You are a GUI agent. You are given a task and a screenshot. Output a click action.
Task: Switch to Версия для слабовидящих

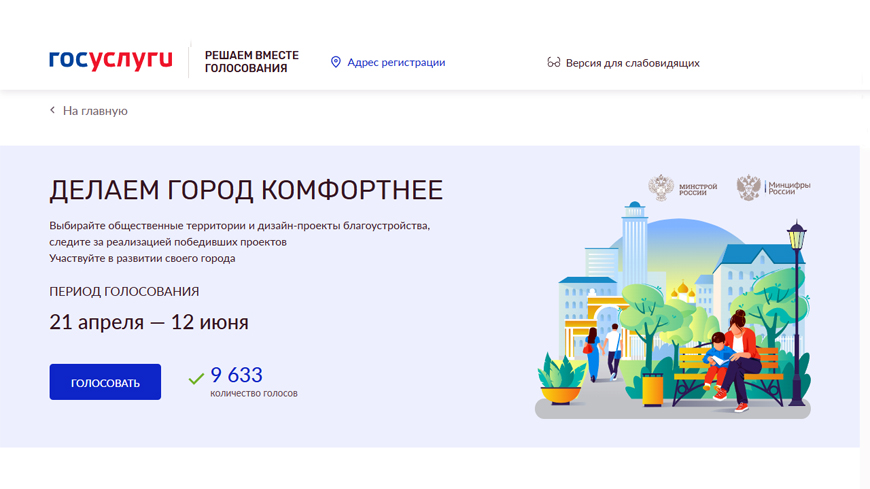point(632,63)
